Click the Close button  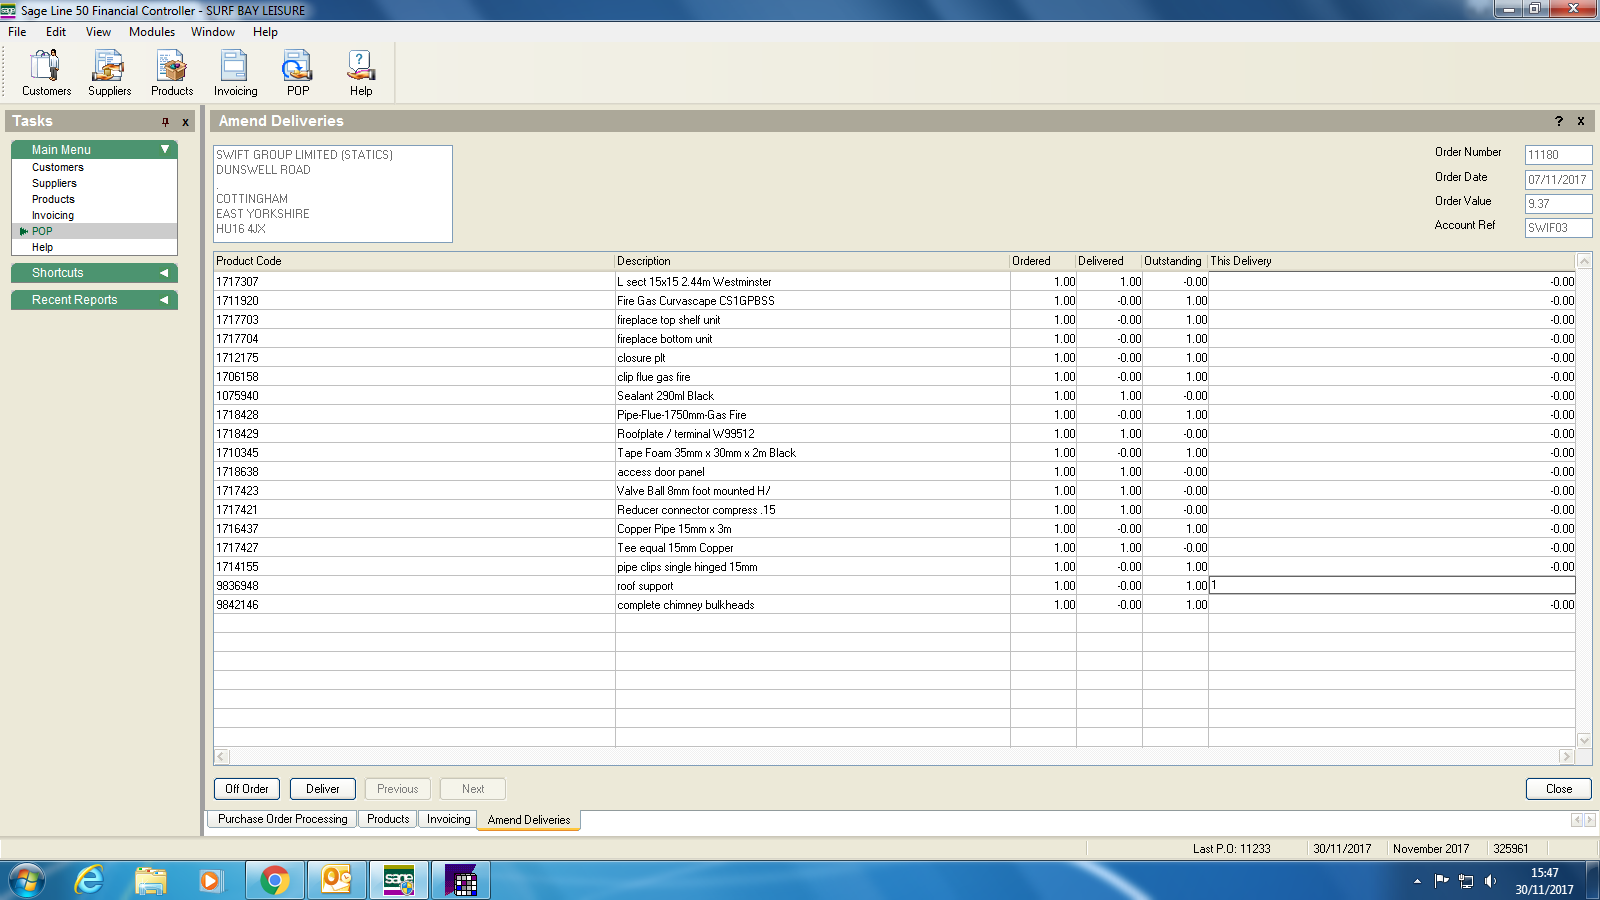pos(1559,789)
